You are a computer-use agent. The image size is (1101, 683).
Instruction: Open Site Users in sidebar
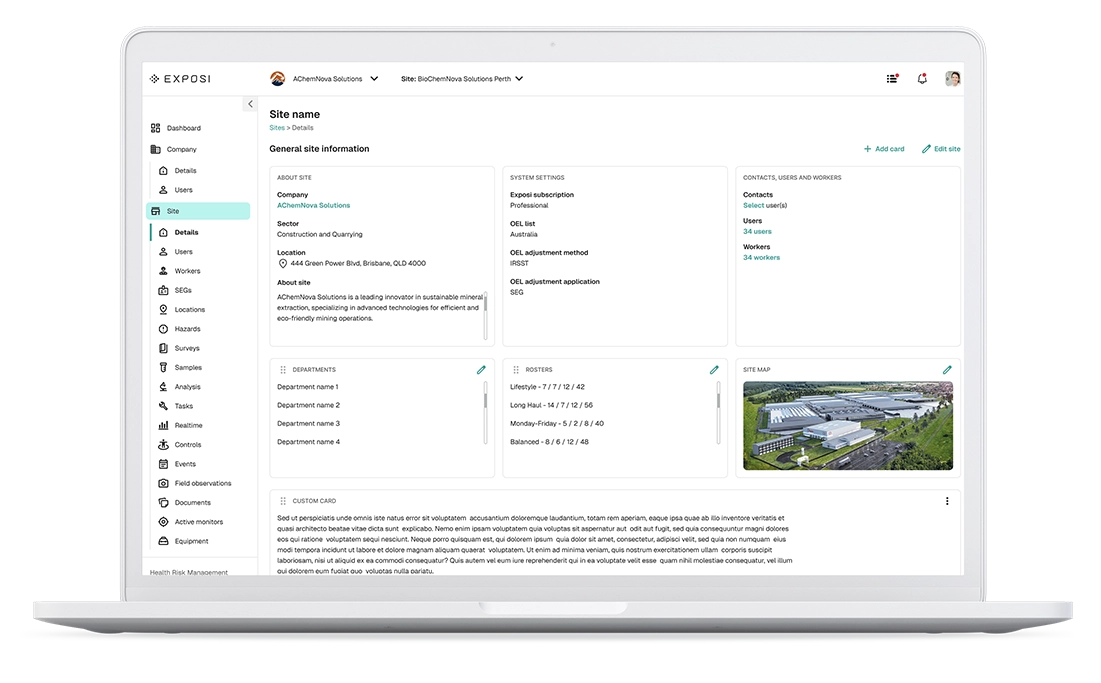pyautogui.click(x=176, y=251)
